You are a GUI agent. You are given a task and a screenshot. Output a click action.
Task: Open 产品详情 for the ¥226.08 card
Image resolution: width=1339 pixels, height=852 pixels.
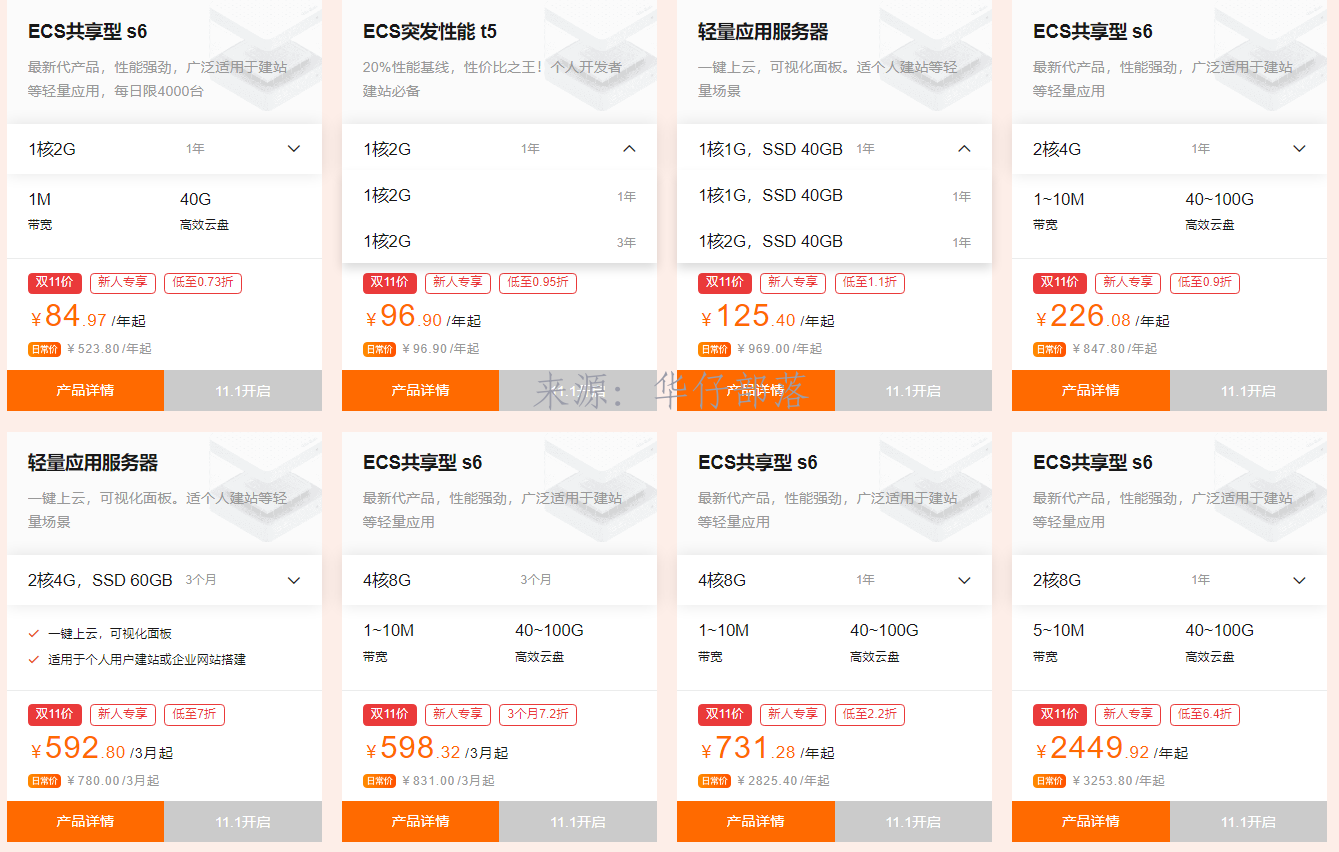pos(1091,390)
